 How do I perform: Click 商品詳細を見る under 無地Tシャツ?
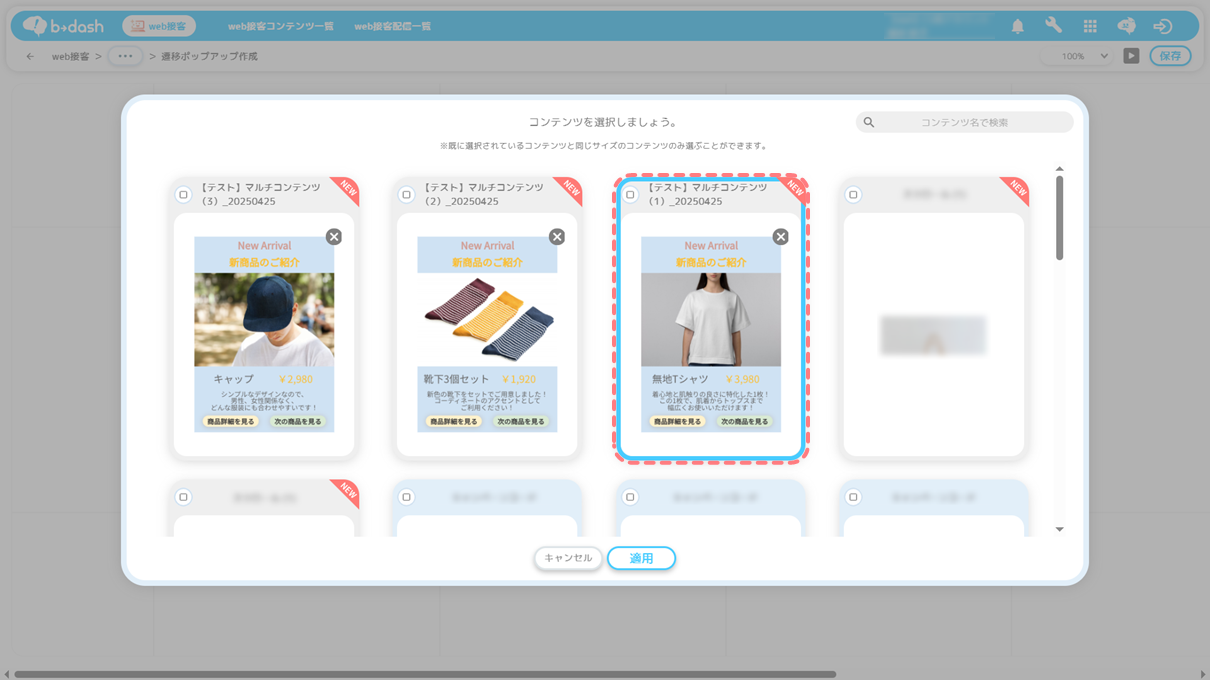point(677,422)
